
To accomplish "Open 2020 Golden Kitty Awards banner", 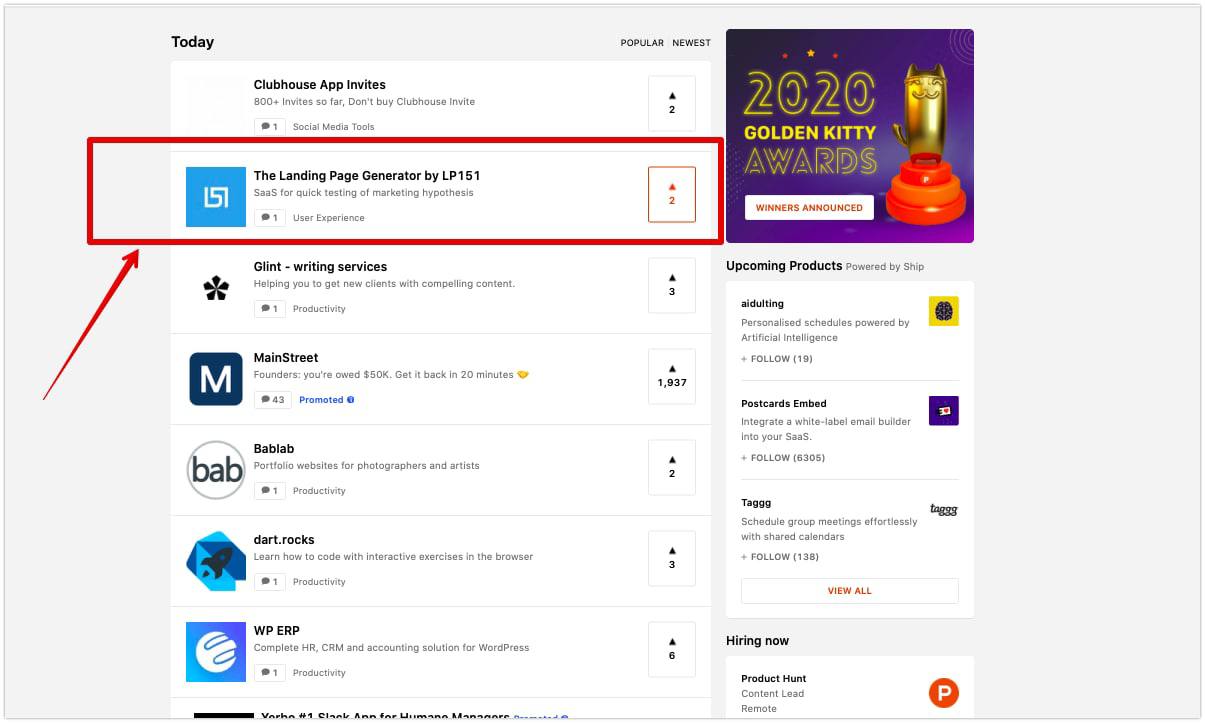I will point(850,136).
